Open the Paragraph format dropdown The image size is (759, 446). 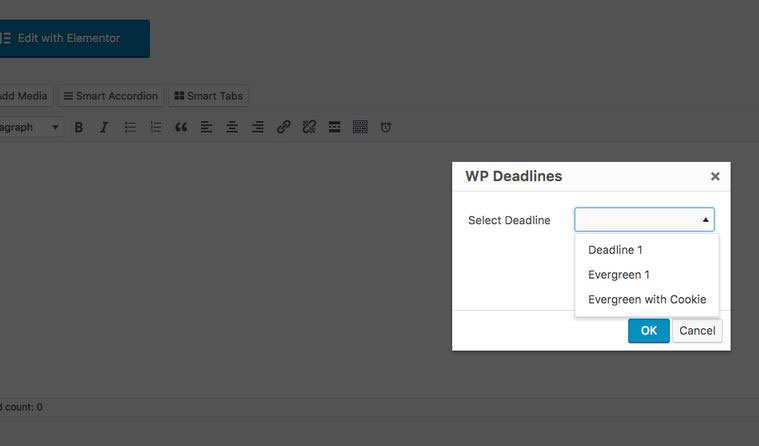(x=31, y=127)
